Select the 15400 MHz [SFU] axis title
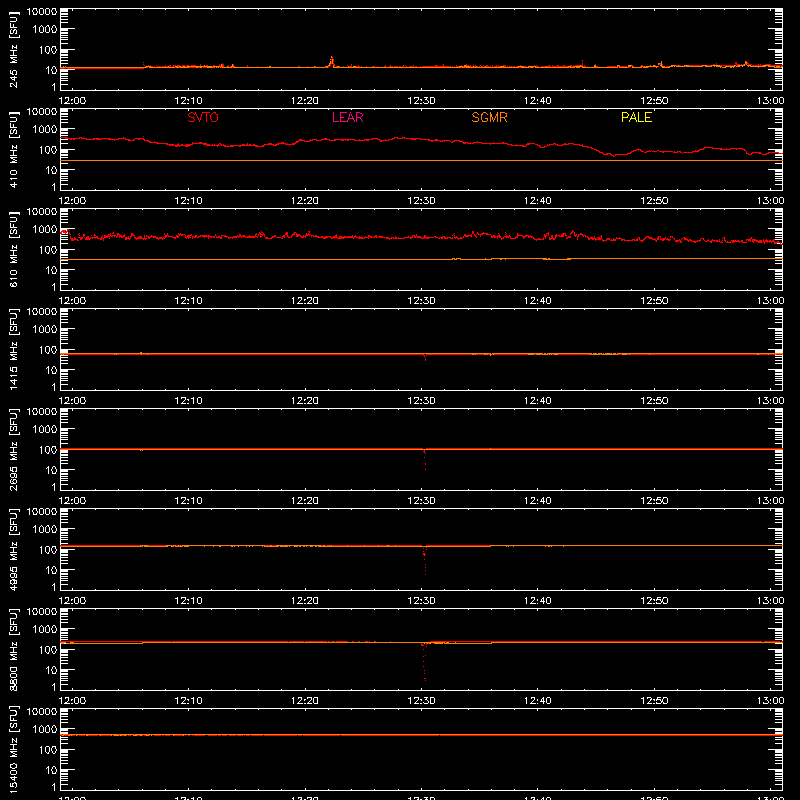Viewport: 800px width, 800px height. [13, 749]
